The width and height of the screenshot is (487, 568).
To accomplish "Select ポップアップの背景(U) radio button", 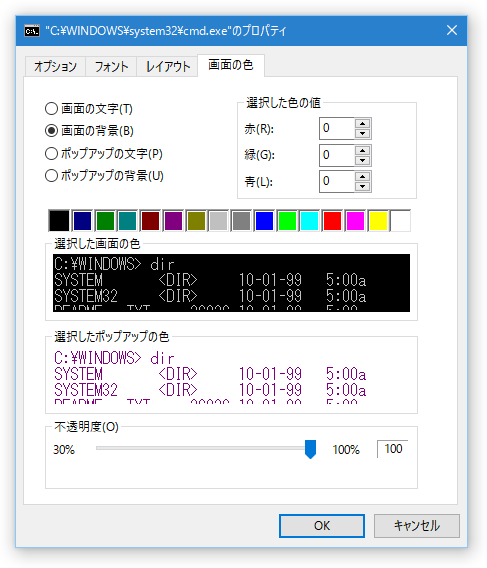I will pos(51,176).
